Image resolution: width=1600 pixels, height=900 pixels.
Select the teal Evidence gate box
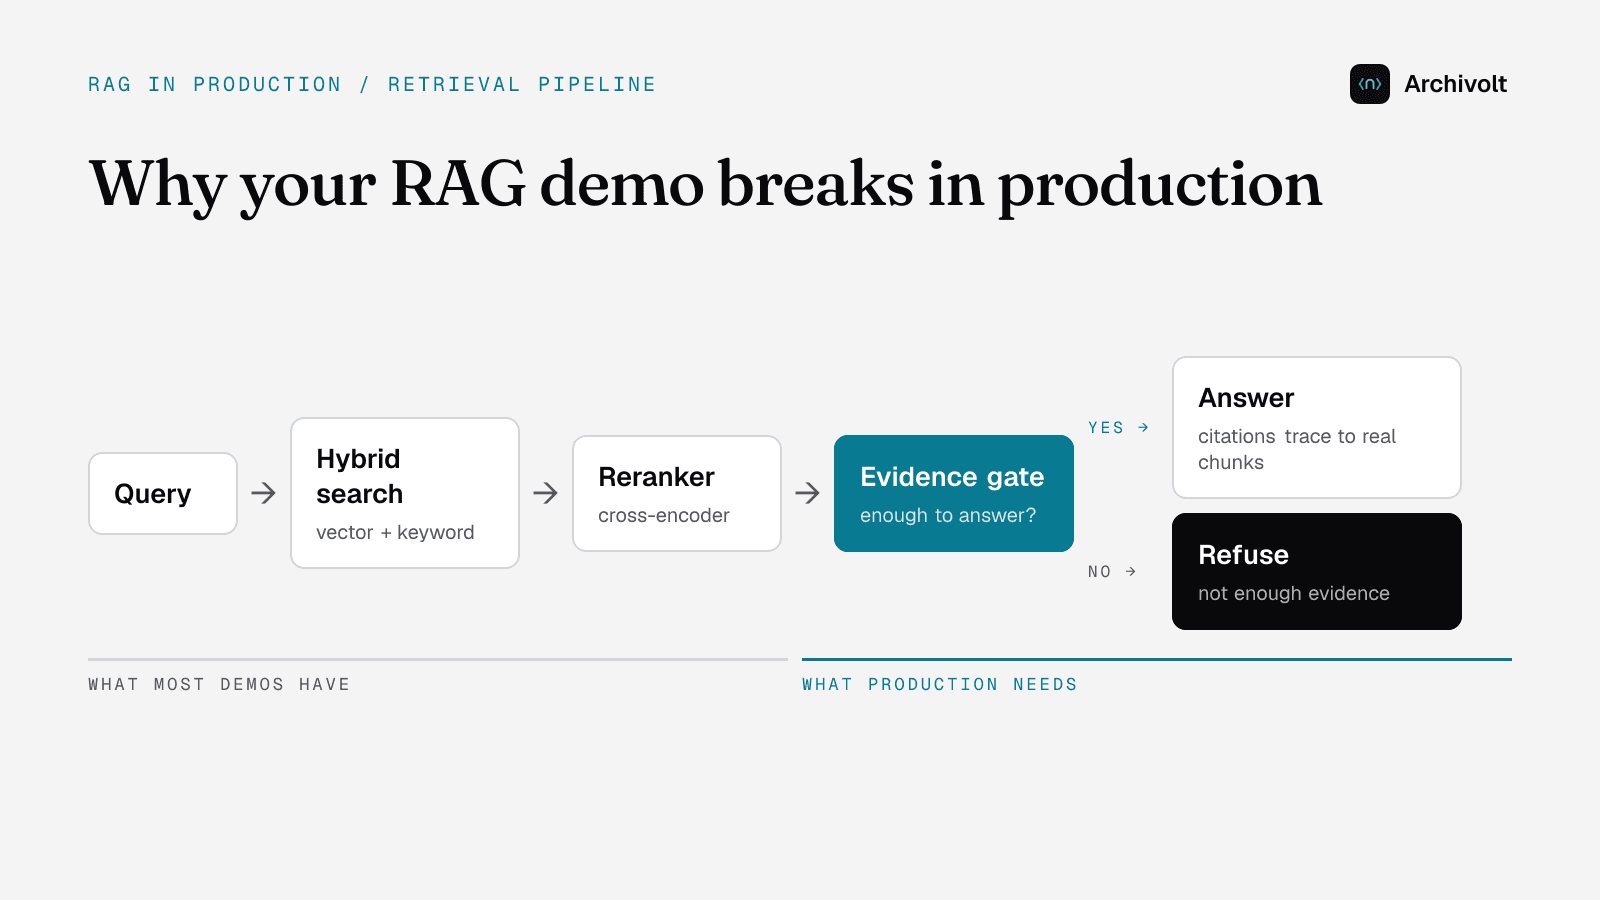pos(954,493)
